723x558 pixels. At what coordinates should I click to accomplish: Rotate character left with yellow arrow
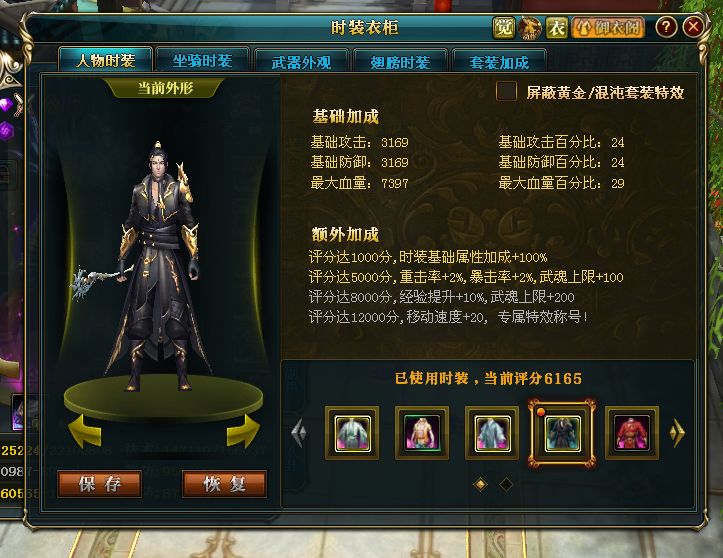86,431
